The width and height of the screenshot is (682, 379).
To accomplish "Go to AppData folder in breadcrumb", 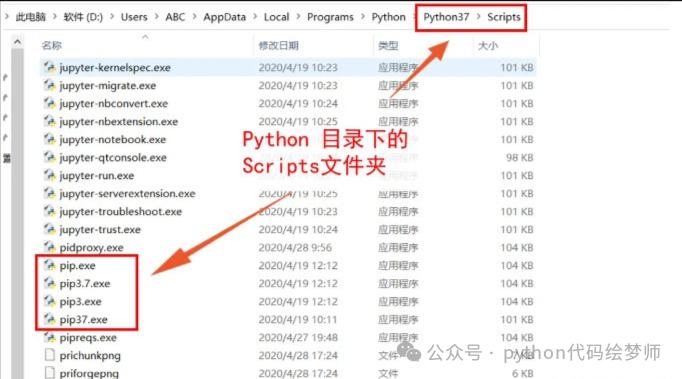I will pyautogui.click(x=224, y=17).
